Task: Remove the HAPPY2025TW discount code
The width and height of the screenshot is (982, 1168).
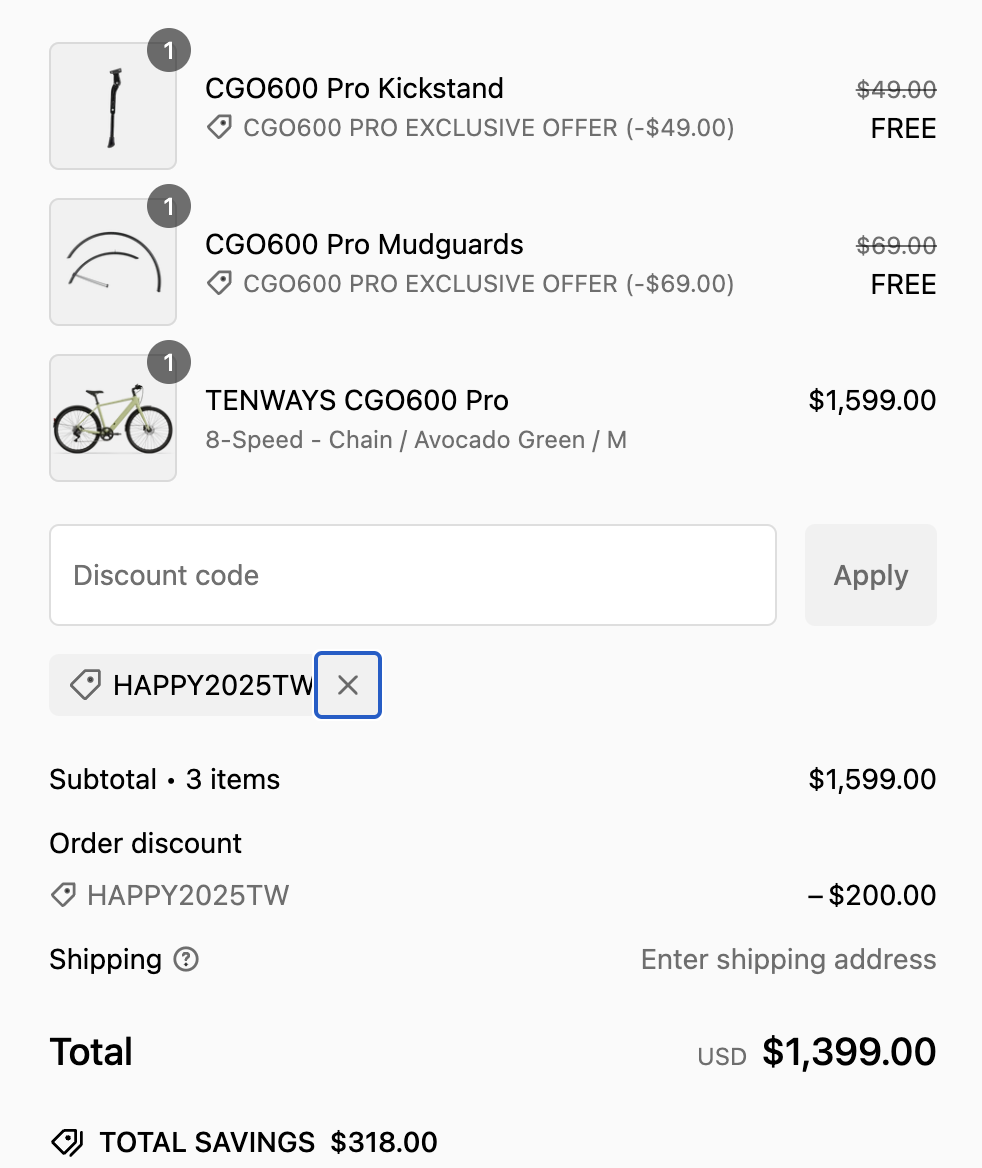Action: 348,685
